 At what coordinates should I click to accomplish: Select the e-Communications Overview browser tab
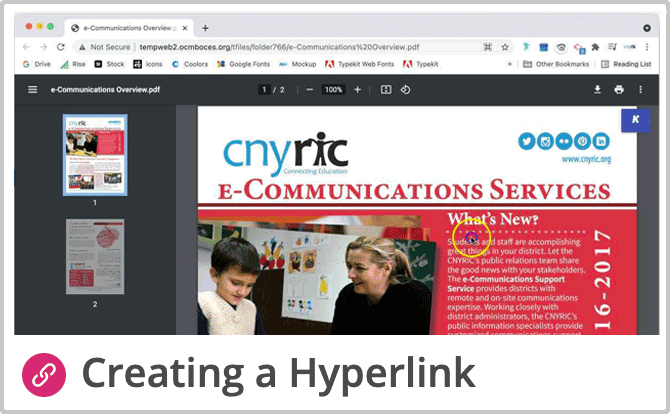pos(129,28)
